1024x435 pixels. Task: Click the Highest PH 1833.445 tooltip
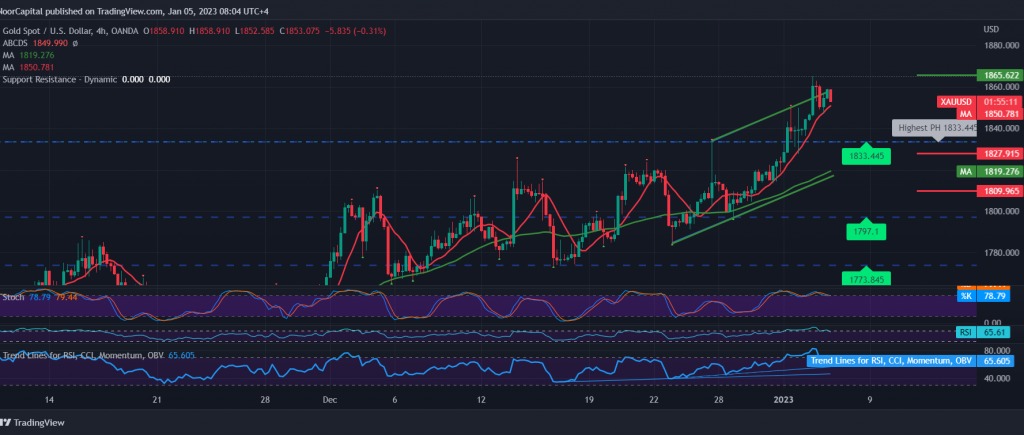[932, 128]
